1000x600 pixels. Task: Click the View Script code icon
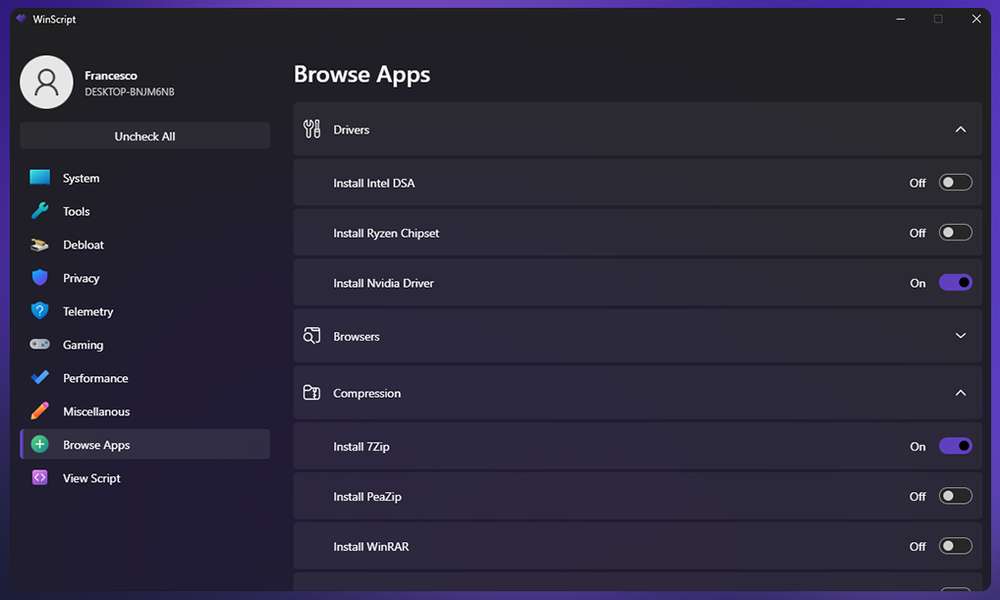pos(40,477)
